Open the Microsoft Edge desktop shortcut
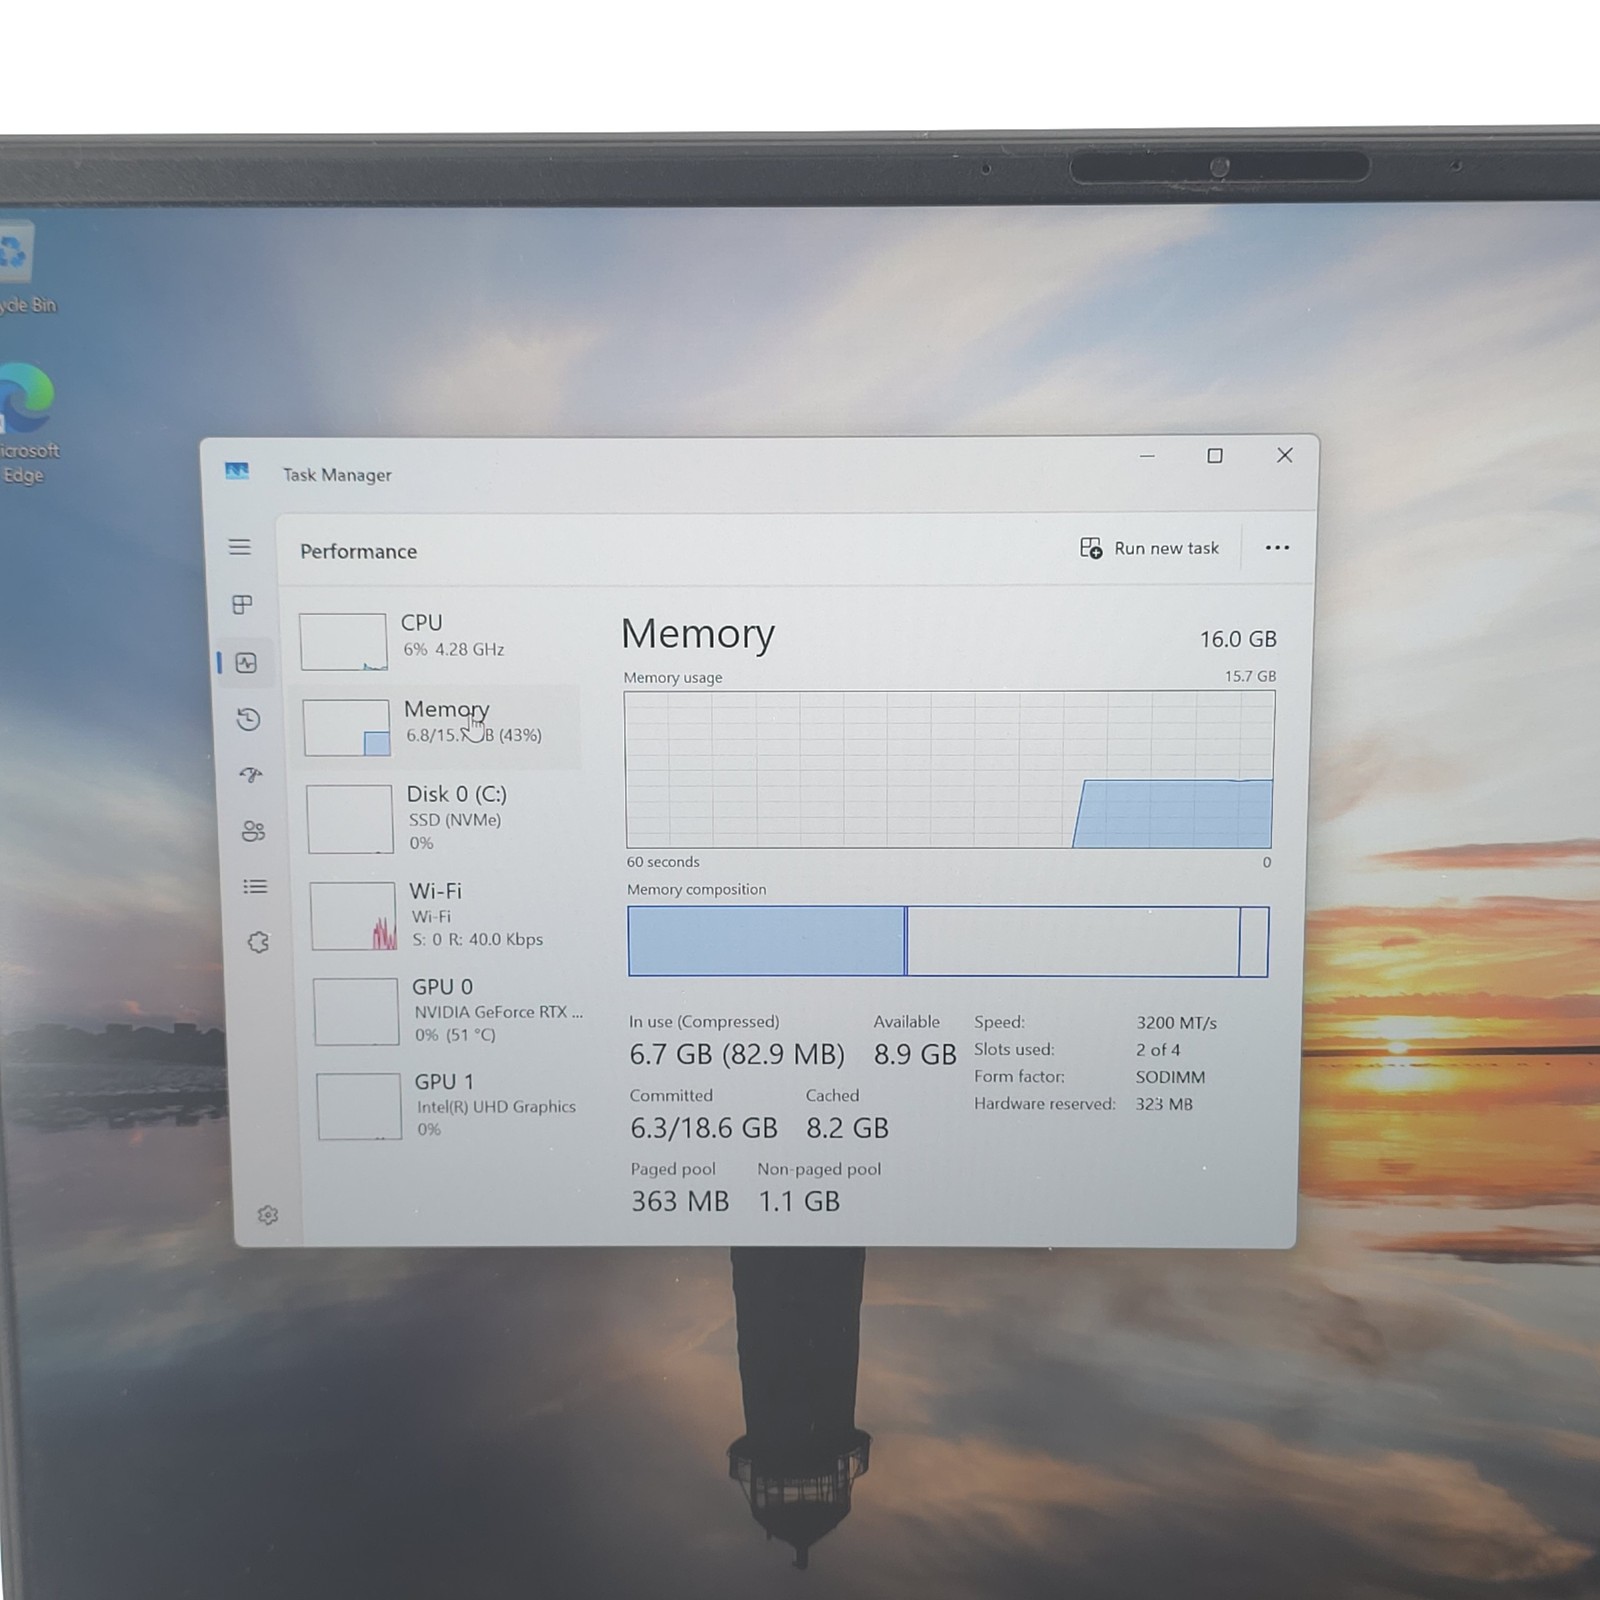 25,423
